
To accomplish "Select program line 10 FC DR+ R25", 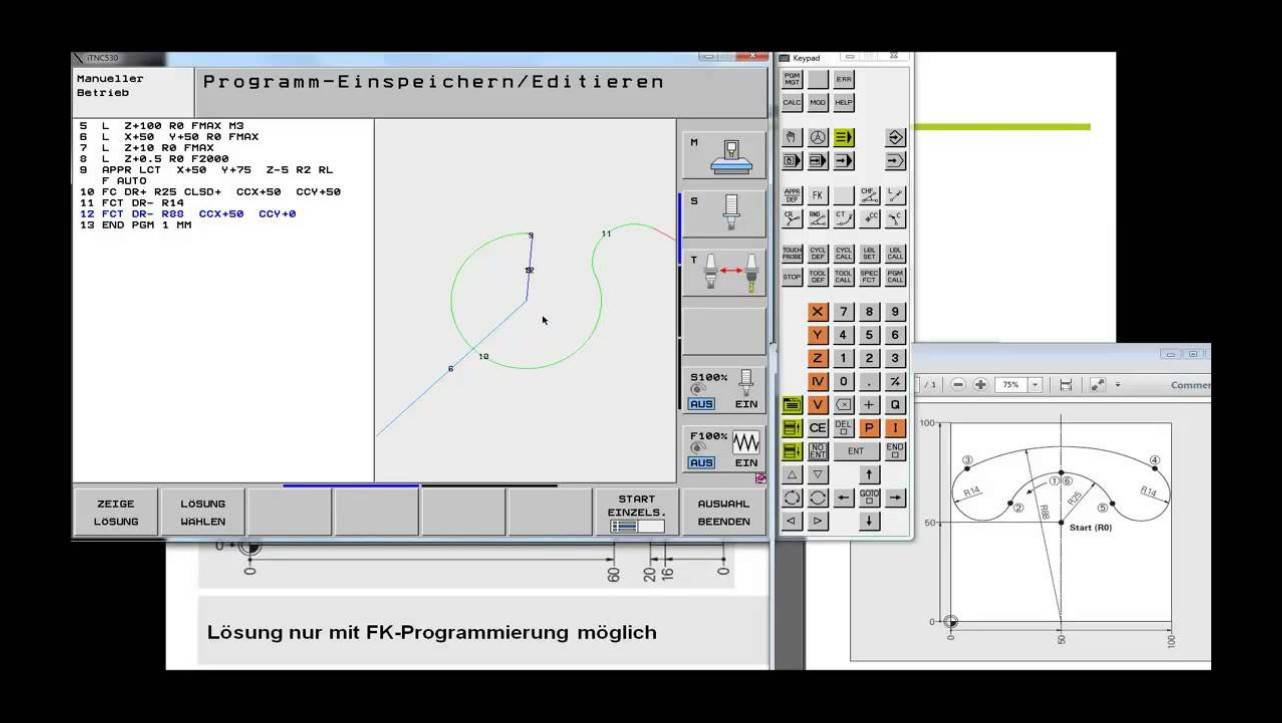I will coord(210,192).
